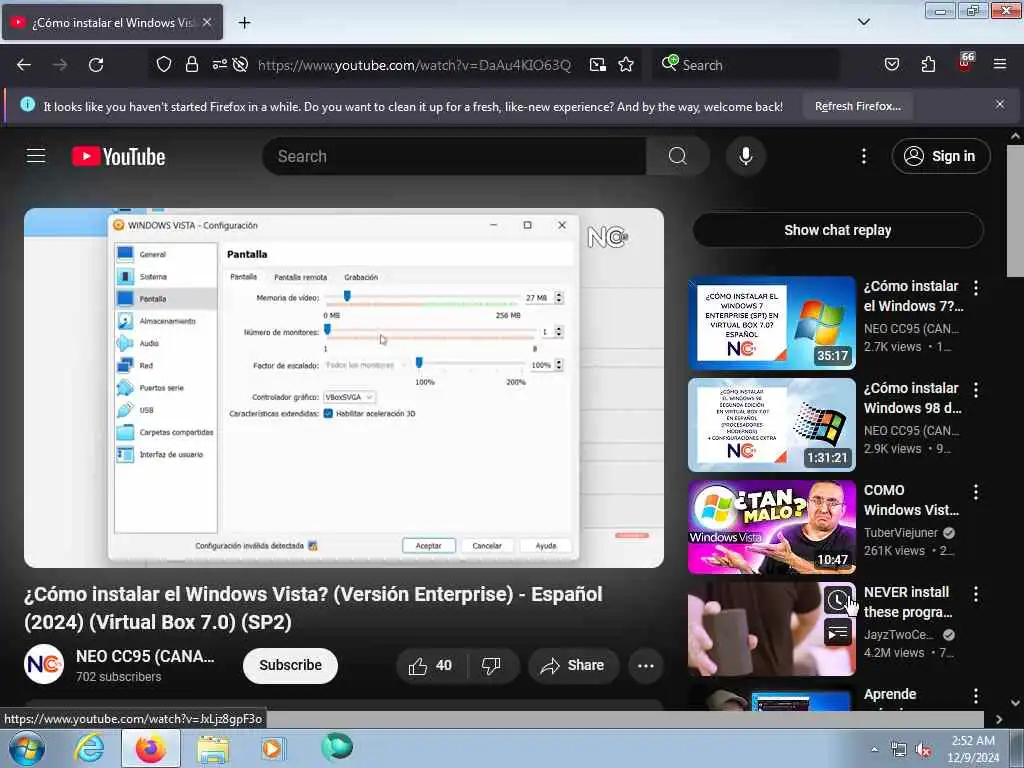Go back with the browser back arrow

pos(24,65)
